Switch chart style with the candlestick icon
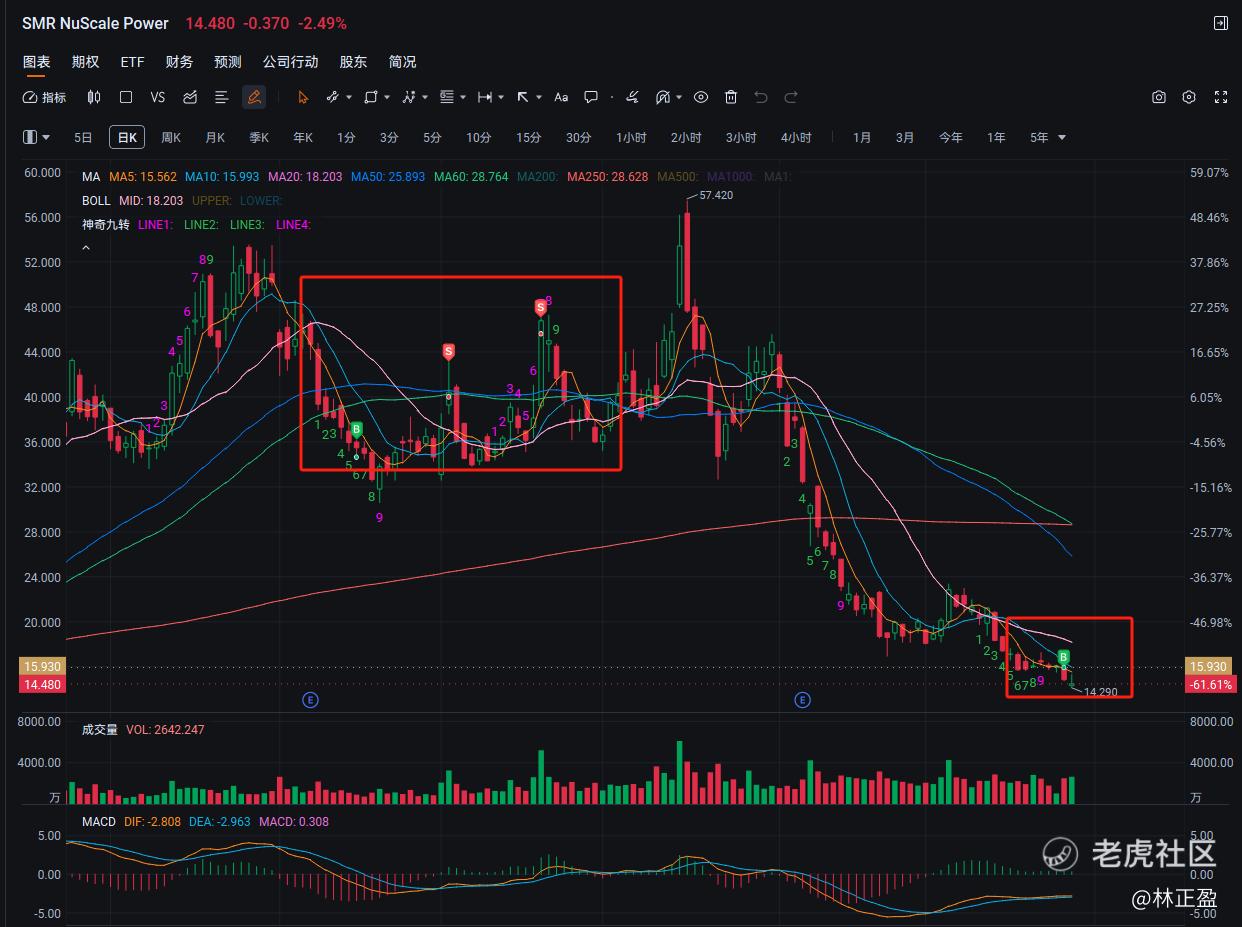The width and height of the screenshot is (1242, 927). click(x=94, y=97)
